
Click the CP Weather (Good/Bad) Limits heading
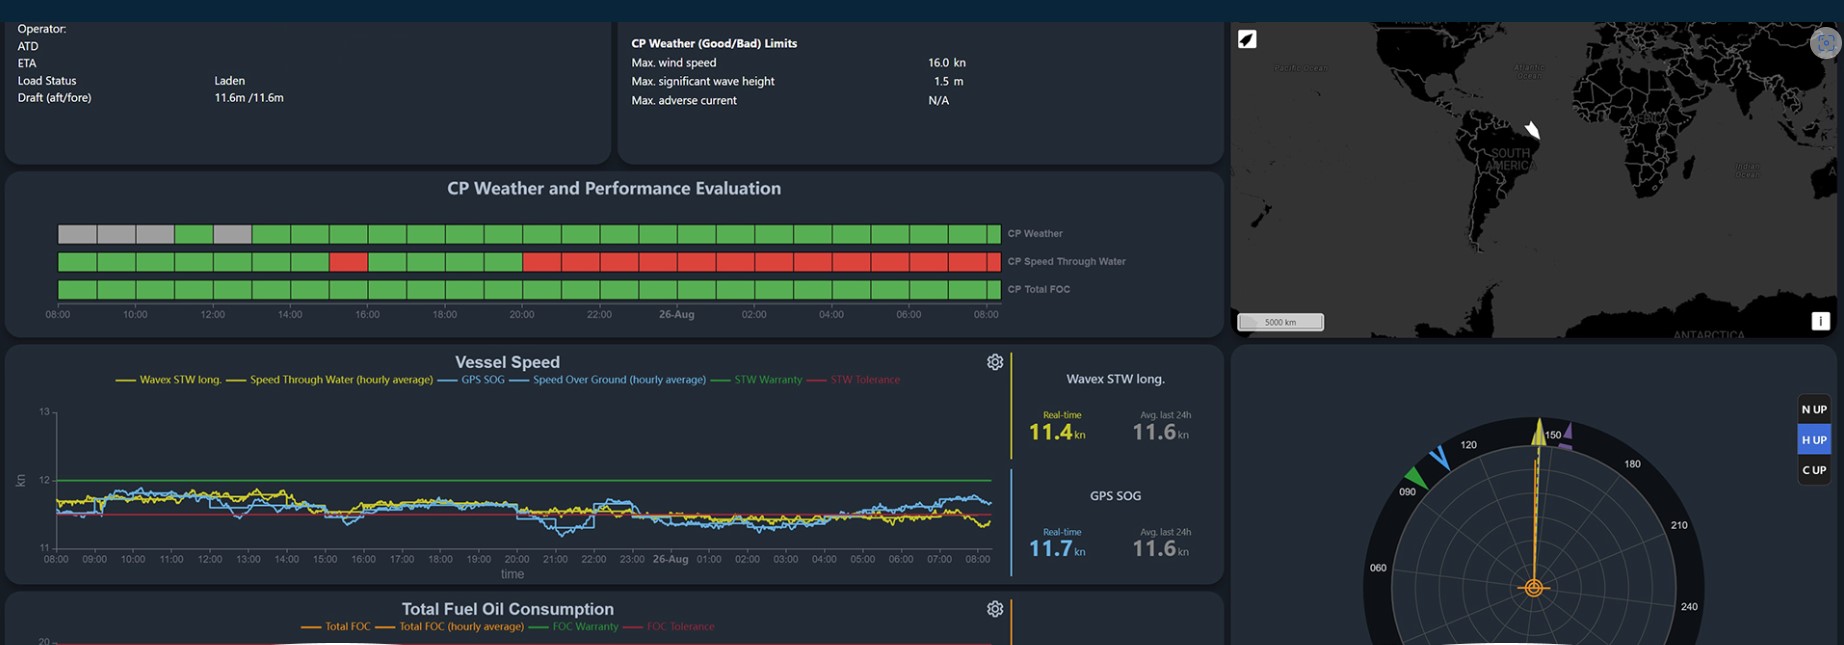pos(714,44)
